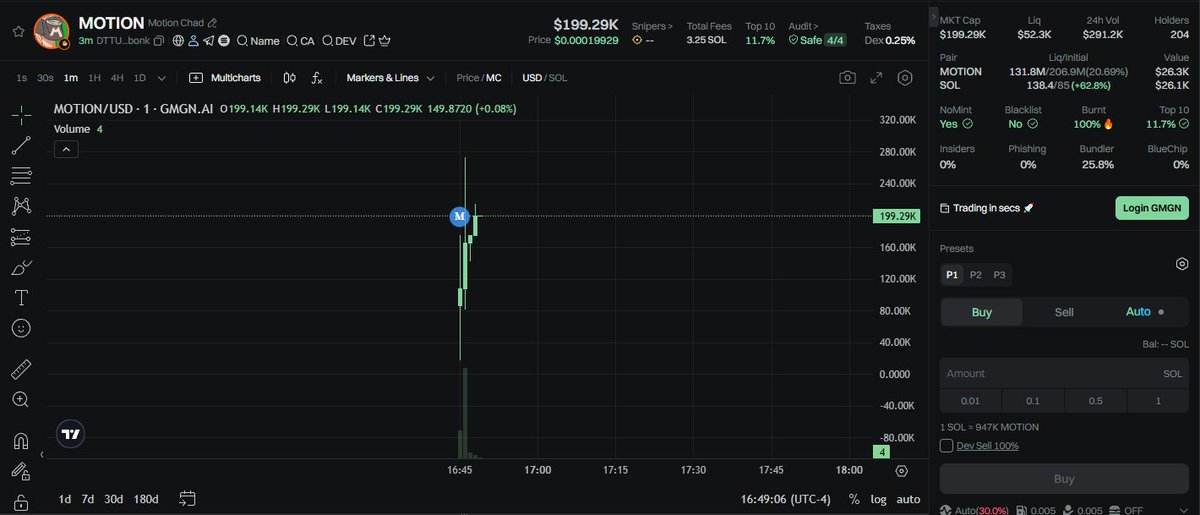Screen dimensions: 1200x515
Task: Expand Audit details
Action: point(803,26)
